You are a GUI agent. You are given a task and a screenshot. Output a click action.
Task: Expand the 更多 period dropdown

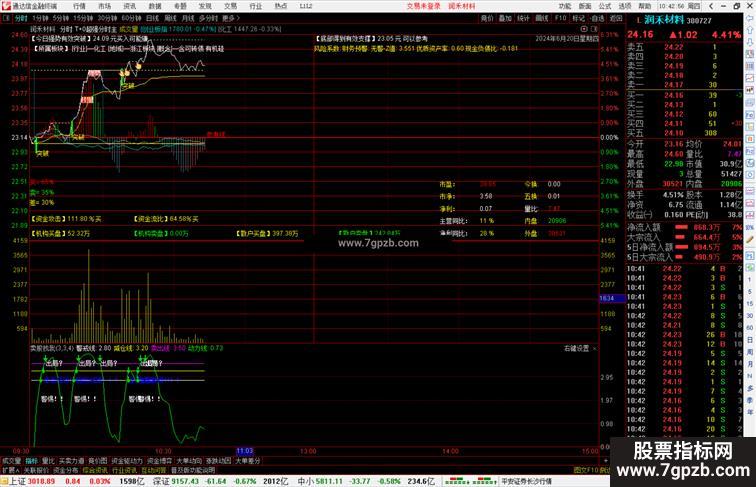coord(230,18)
